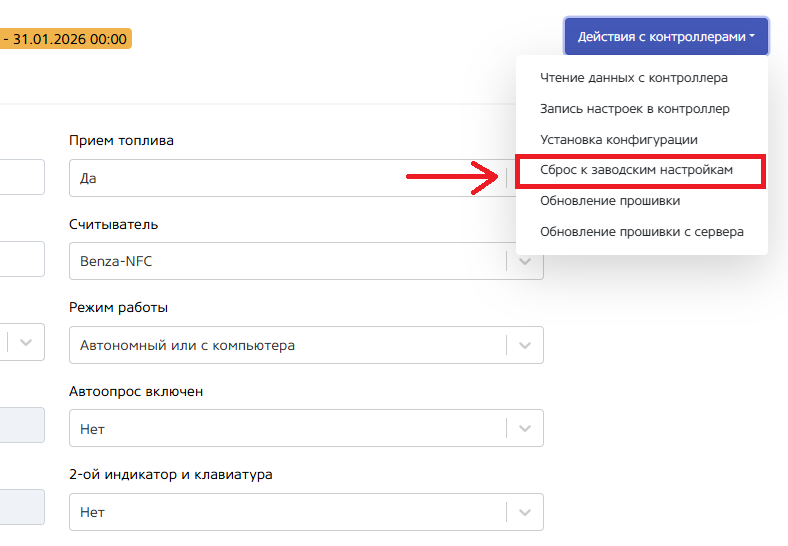Click the orange "31.01.2026 00:00" date badge
This screenshot has width=788, height=546.
click(x=66, y=39)
